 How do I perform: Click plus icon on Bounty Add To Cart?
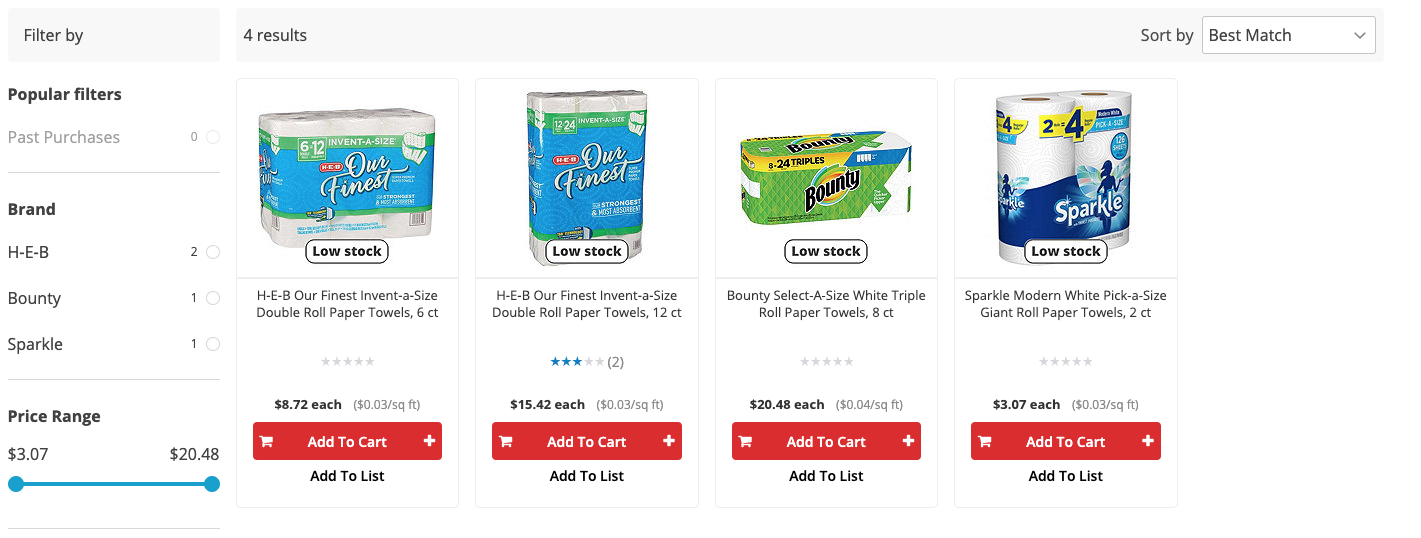pos(908,441)
